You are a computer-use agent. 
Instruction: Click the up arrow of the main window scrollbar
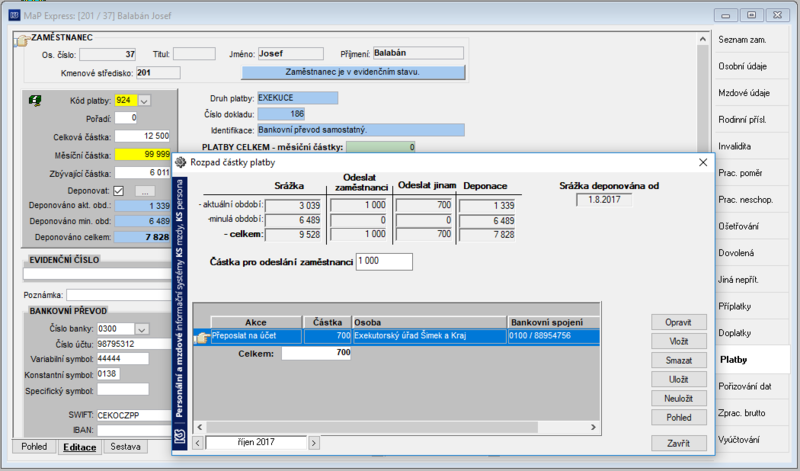pyautogui.click(x=703, y=39)
